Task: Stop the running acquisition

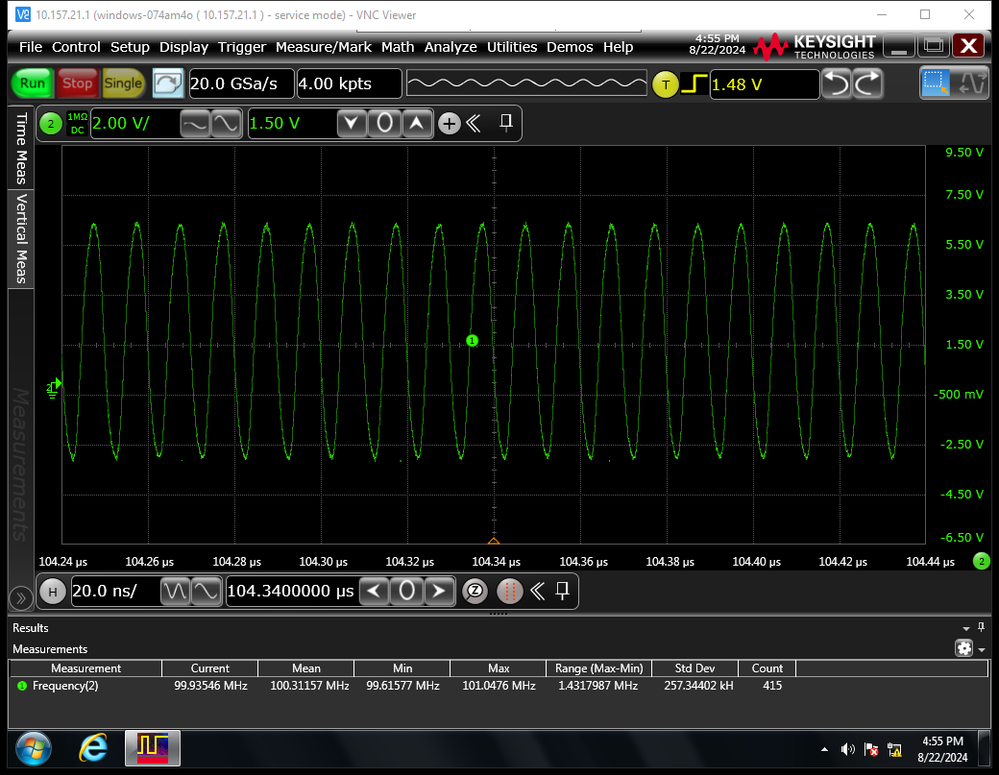Action: coord(77,83)
